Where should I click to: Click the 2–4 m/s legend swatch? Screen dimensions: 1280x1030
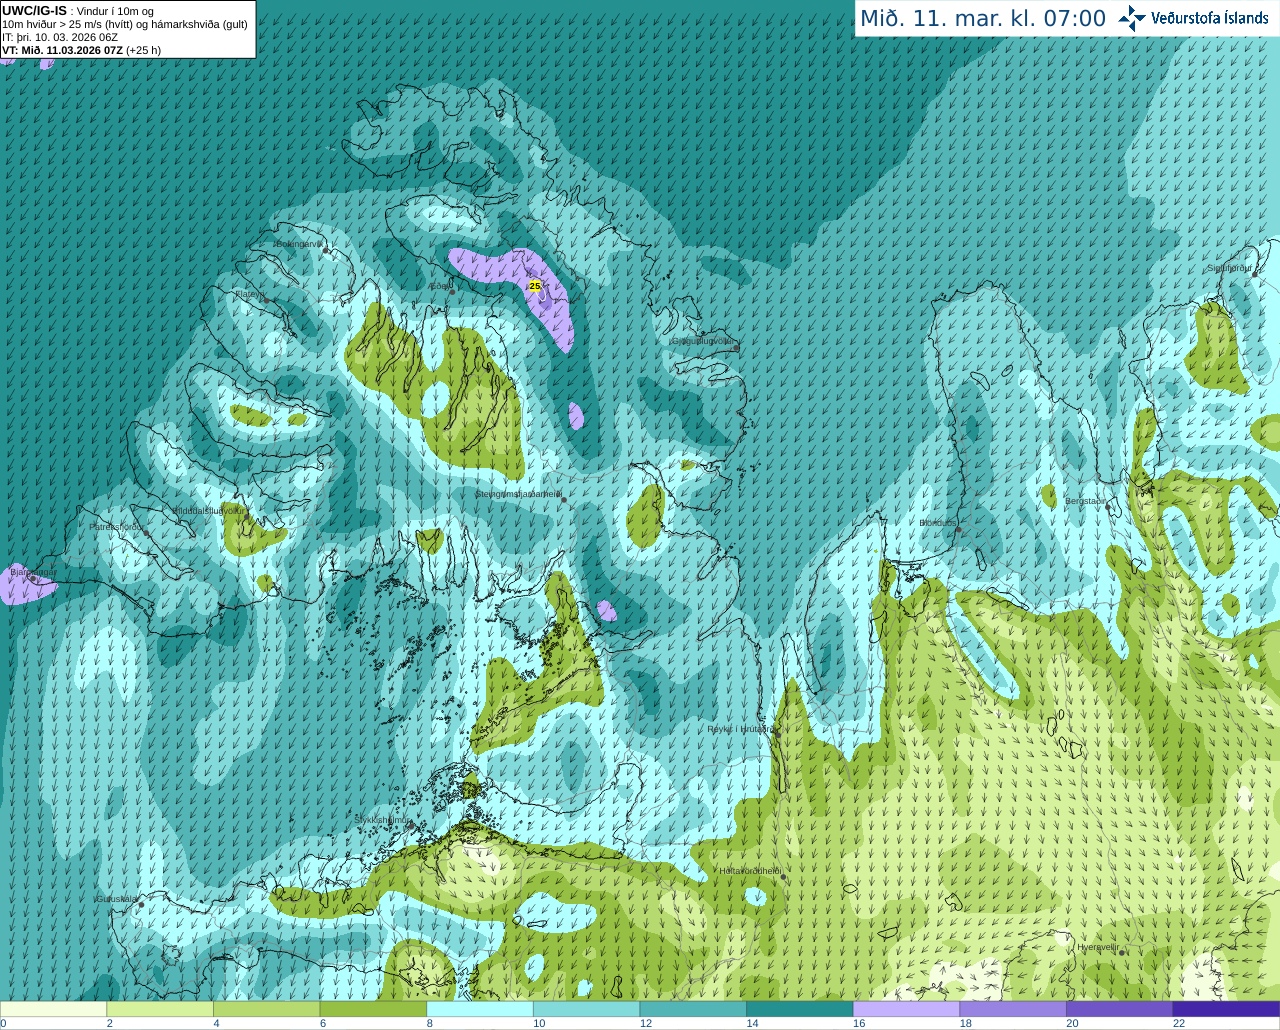(x=160, y=1009)
